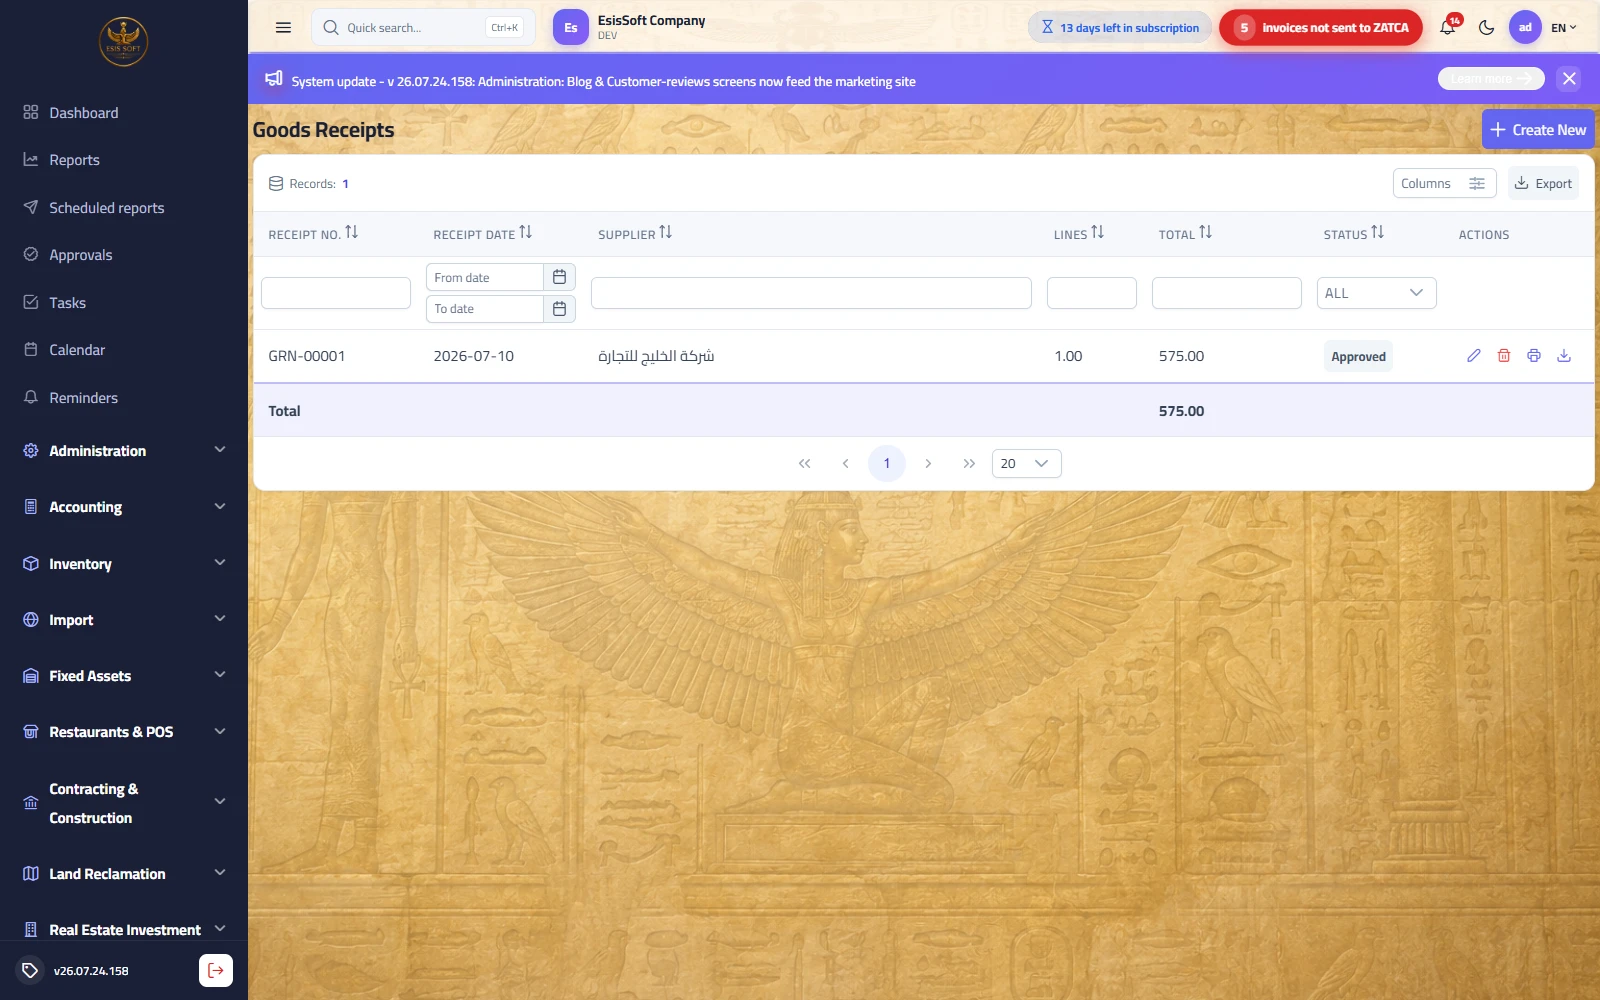The height and width of the screenshot is (1000, 1600).
Task: Click the red delete trash icon for GRN-00001
Action: [1503, 356]
